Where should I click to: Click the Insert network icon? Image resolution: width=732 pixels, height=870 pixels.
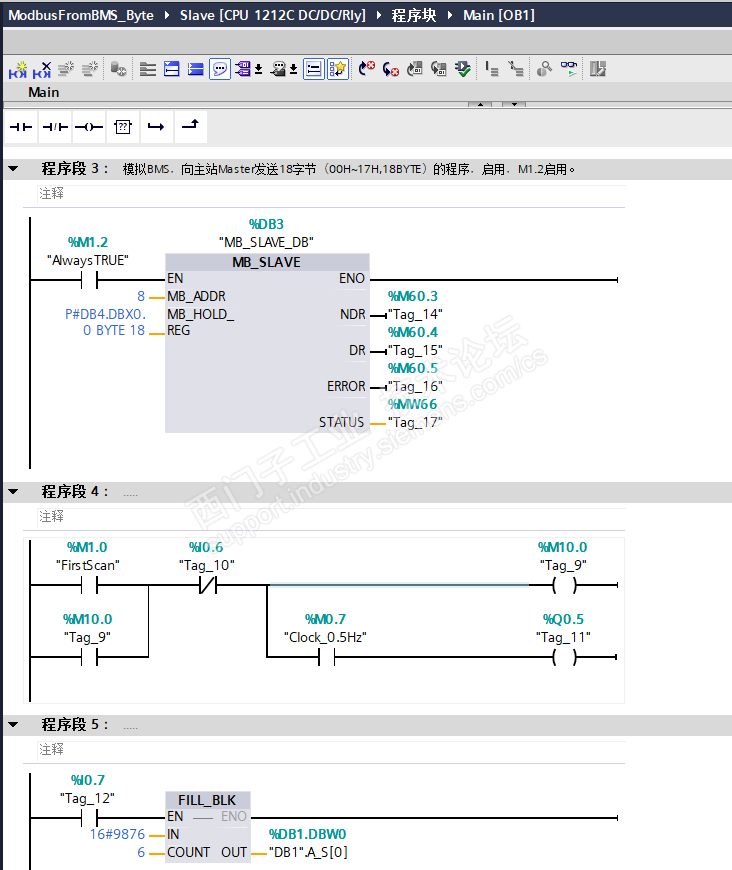(x=18, y=69)
